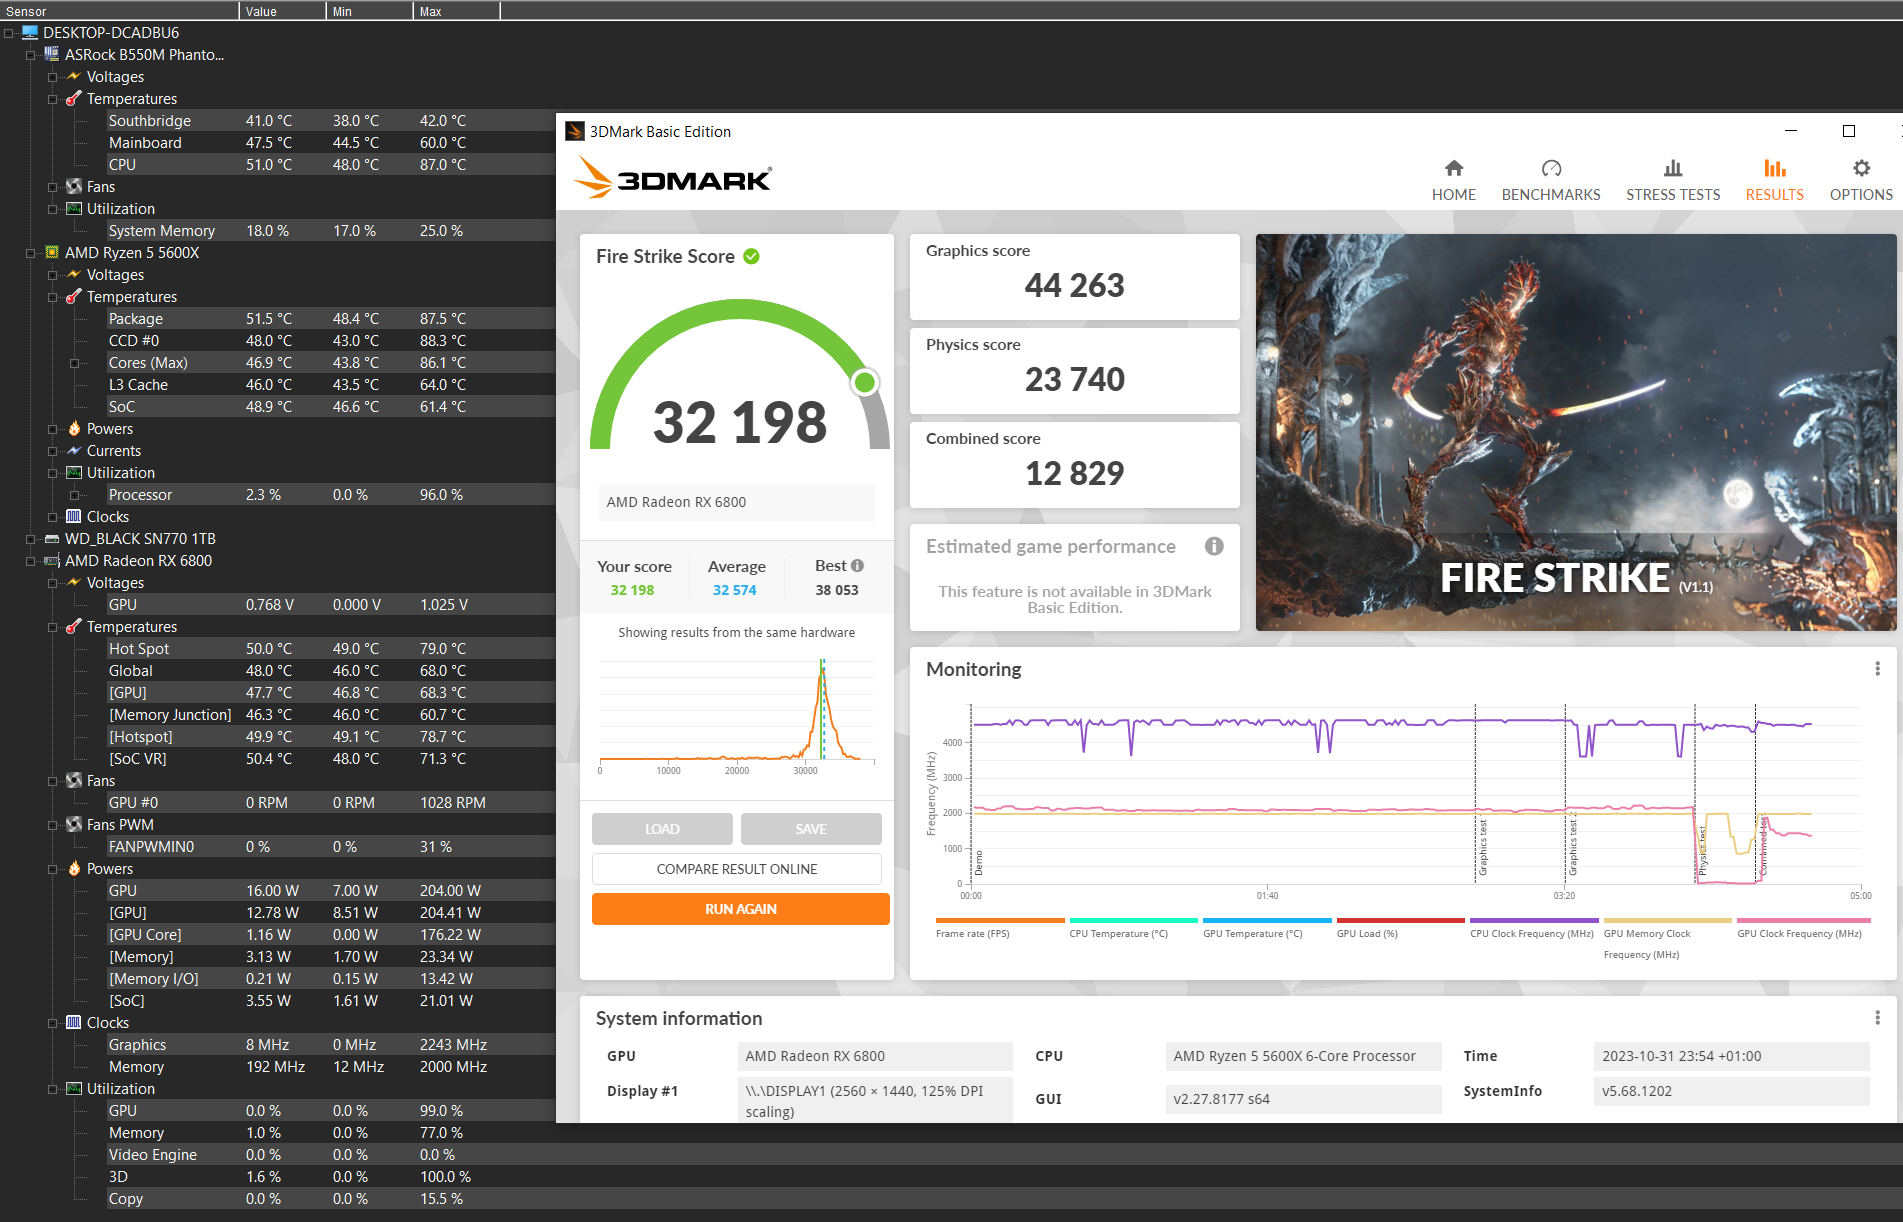
Task: Select the [Memory Junction] temperature row
Action: (331, 715)
